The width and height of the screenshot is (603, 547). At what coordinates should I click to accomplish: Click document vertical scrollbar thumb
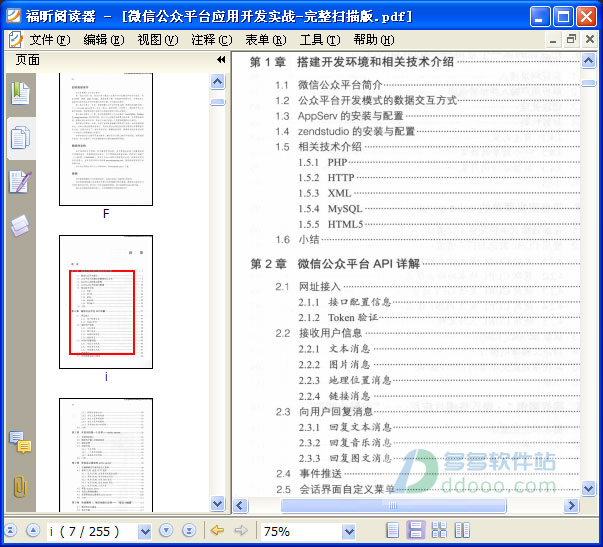pos(589,83)
